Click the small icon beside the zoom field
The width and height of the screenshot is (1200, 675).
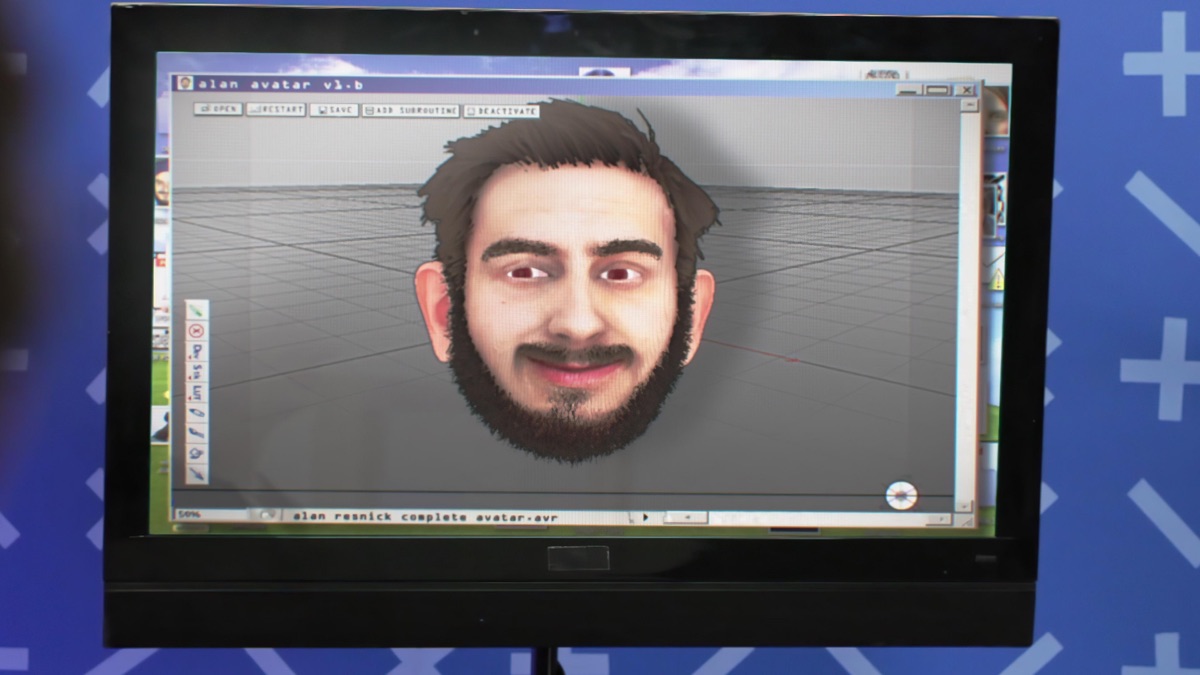[266, 516]
